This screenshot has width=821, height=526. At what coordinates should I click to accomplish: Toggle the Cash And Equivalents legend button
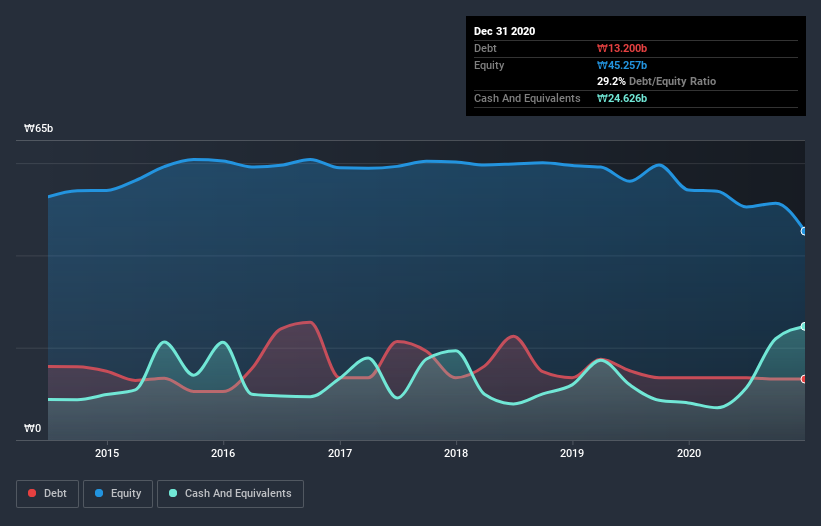(230, 494)
